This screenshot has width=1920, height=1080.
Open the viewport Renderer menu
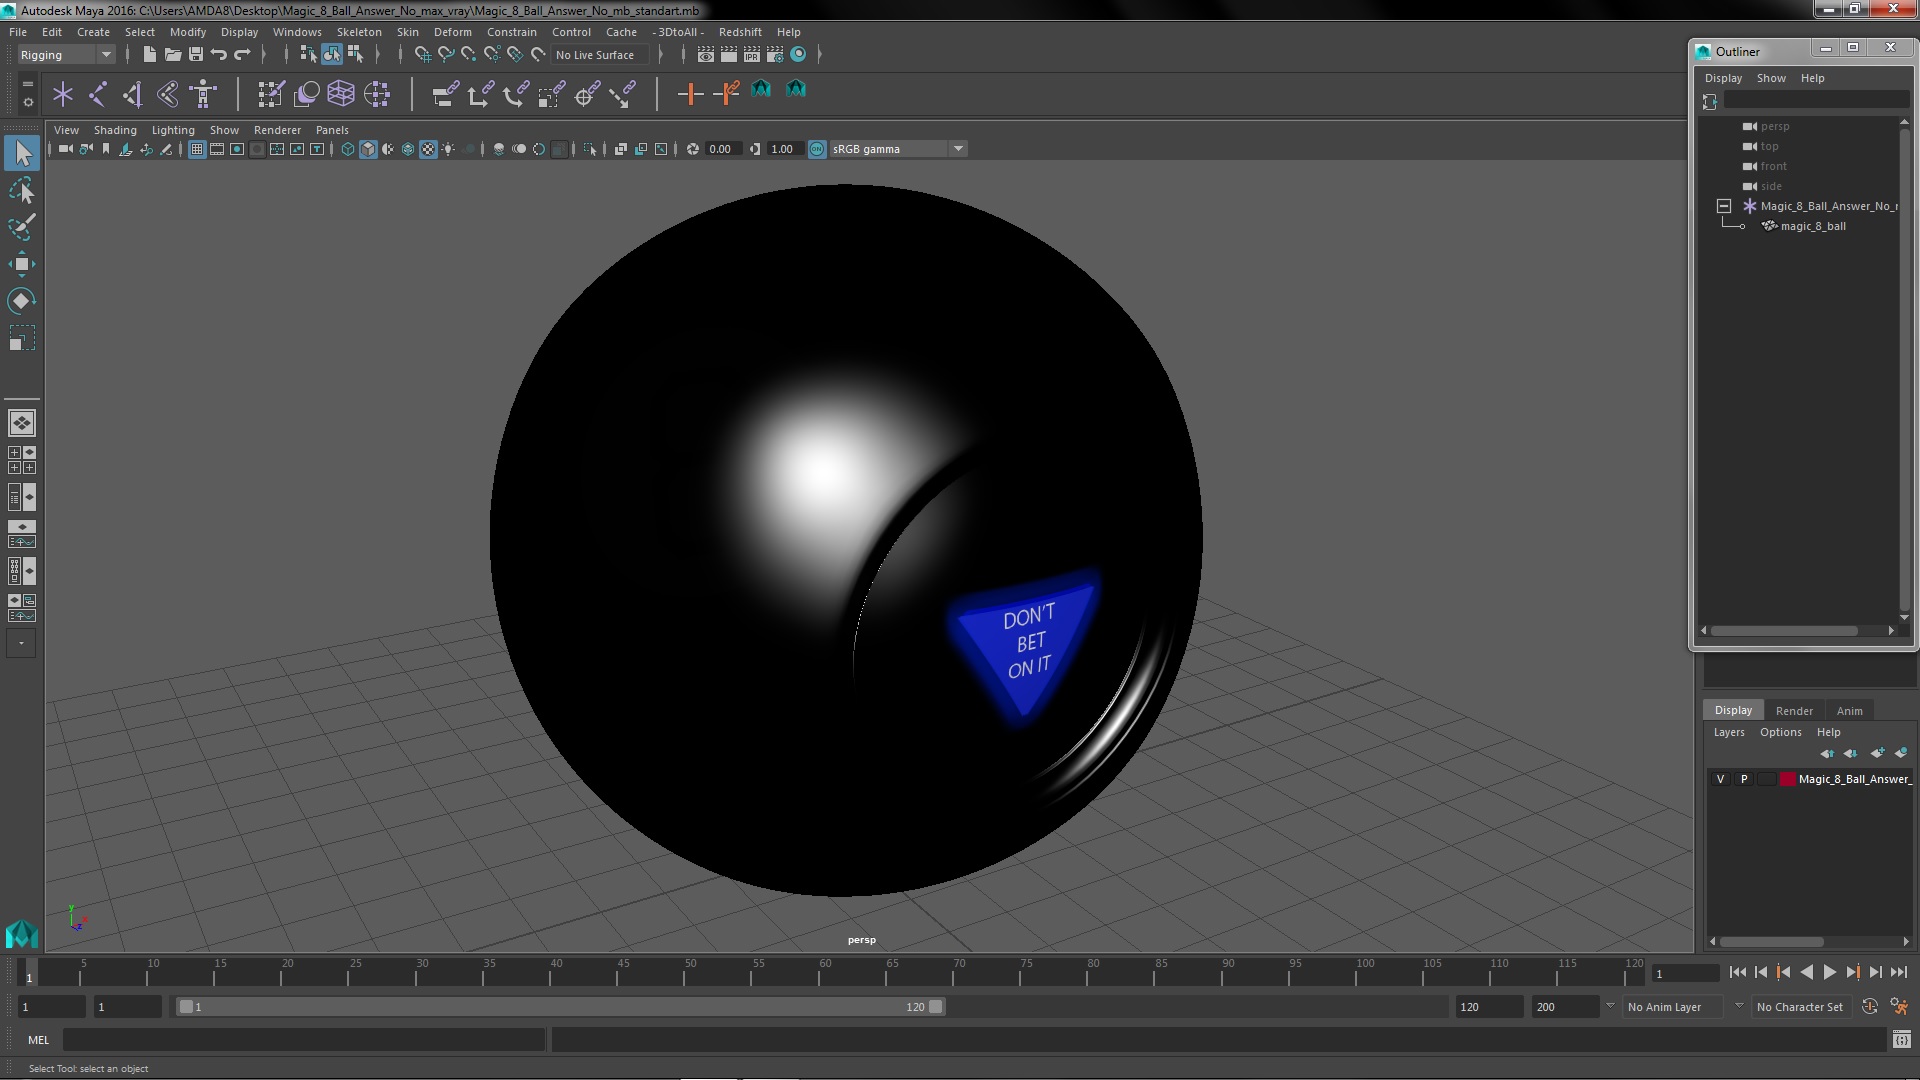pyautogui.click(x=277, y=130)
